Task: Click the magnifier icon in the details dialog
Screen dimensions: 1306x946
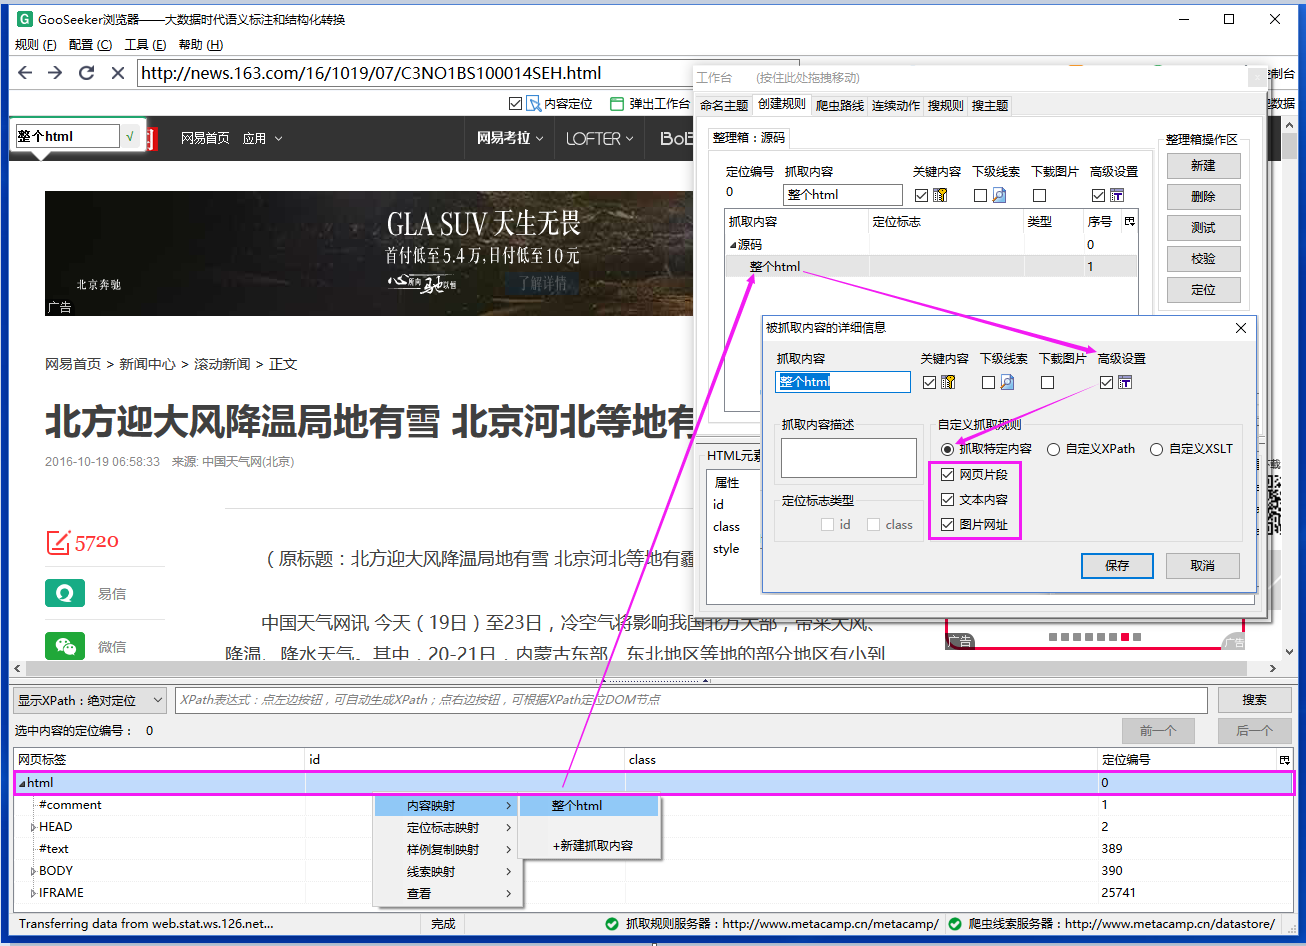Action: point(1007,382)
